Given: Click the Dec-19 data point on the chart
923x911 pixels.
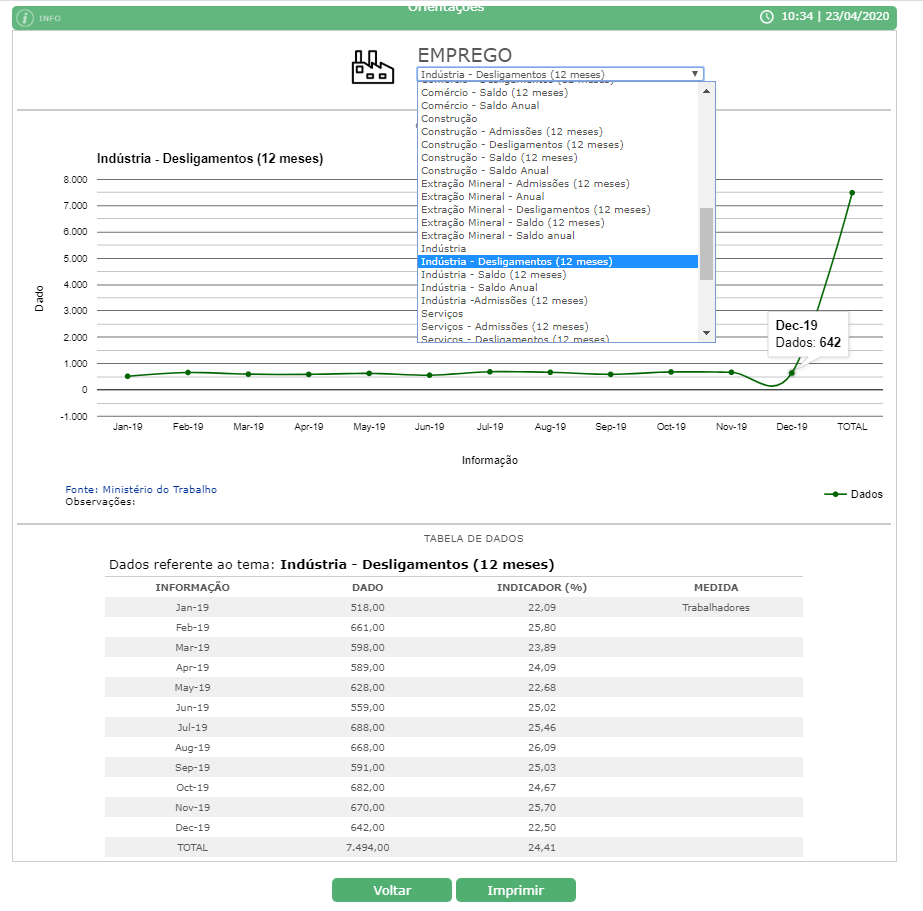Looking at the screenshot, I should tap(792, 373).
